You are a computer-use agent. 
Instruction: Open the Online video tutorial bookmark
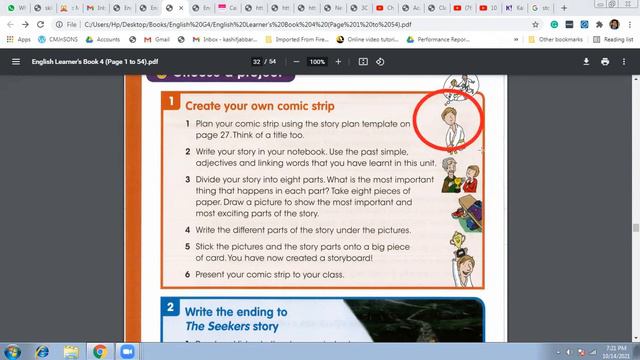[367, 40]
